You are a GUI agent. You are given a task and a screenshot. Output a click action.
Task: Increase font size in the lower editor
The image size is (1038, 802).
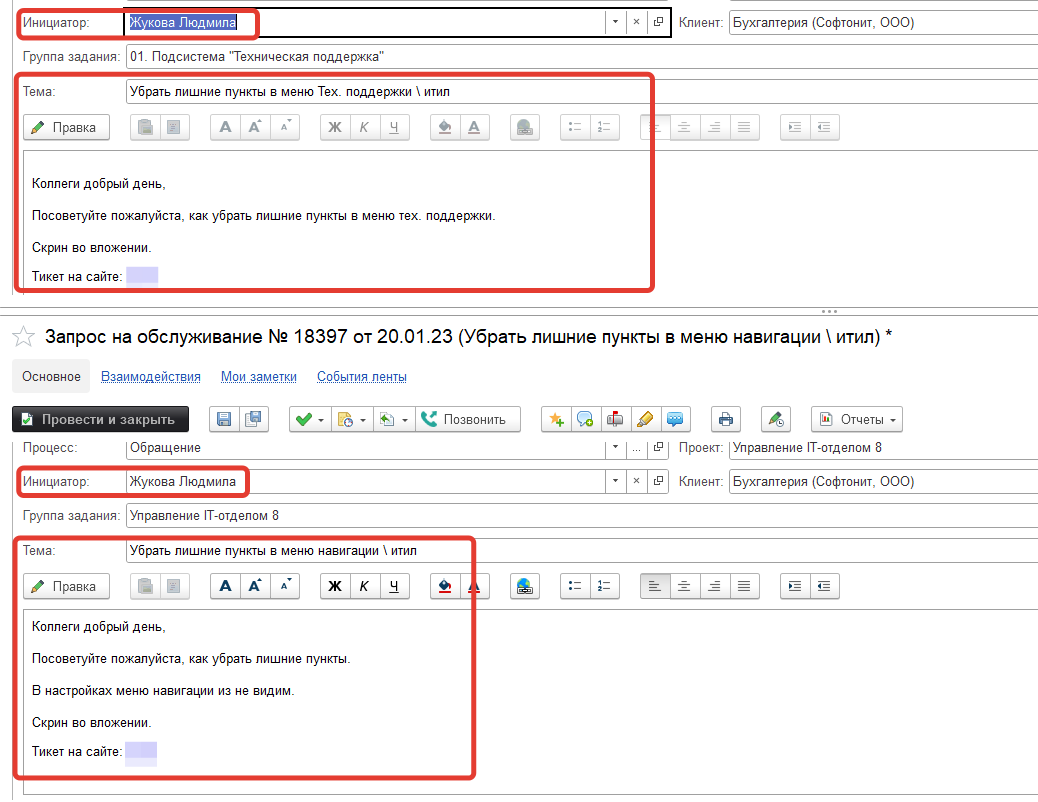[255, 587]
